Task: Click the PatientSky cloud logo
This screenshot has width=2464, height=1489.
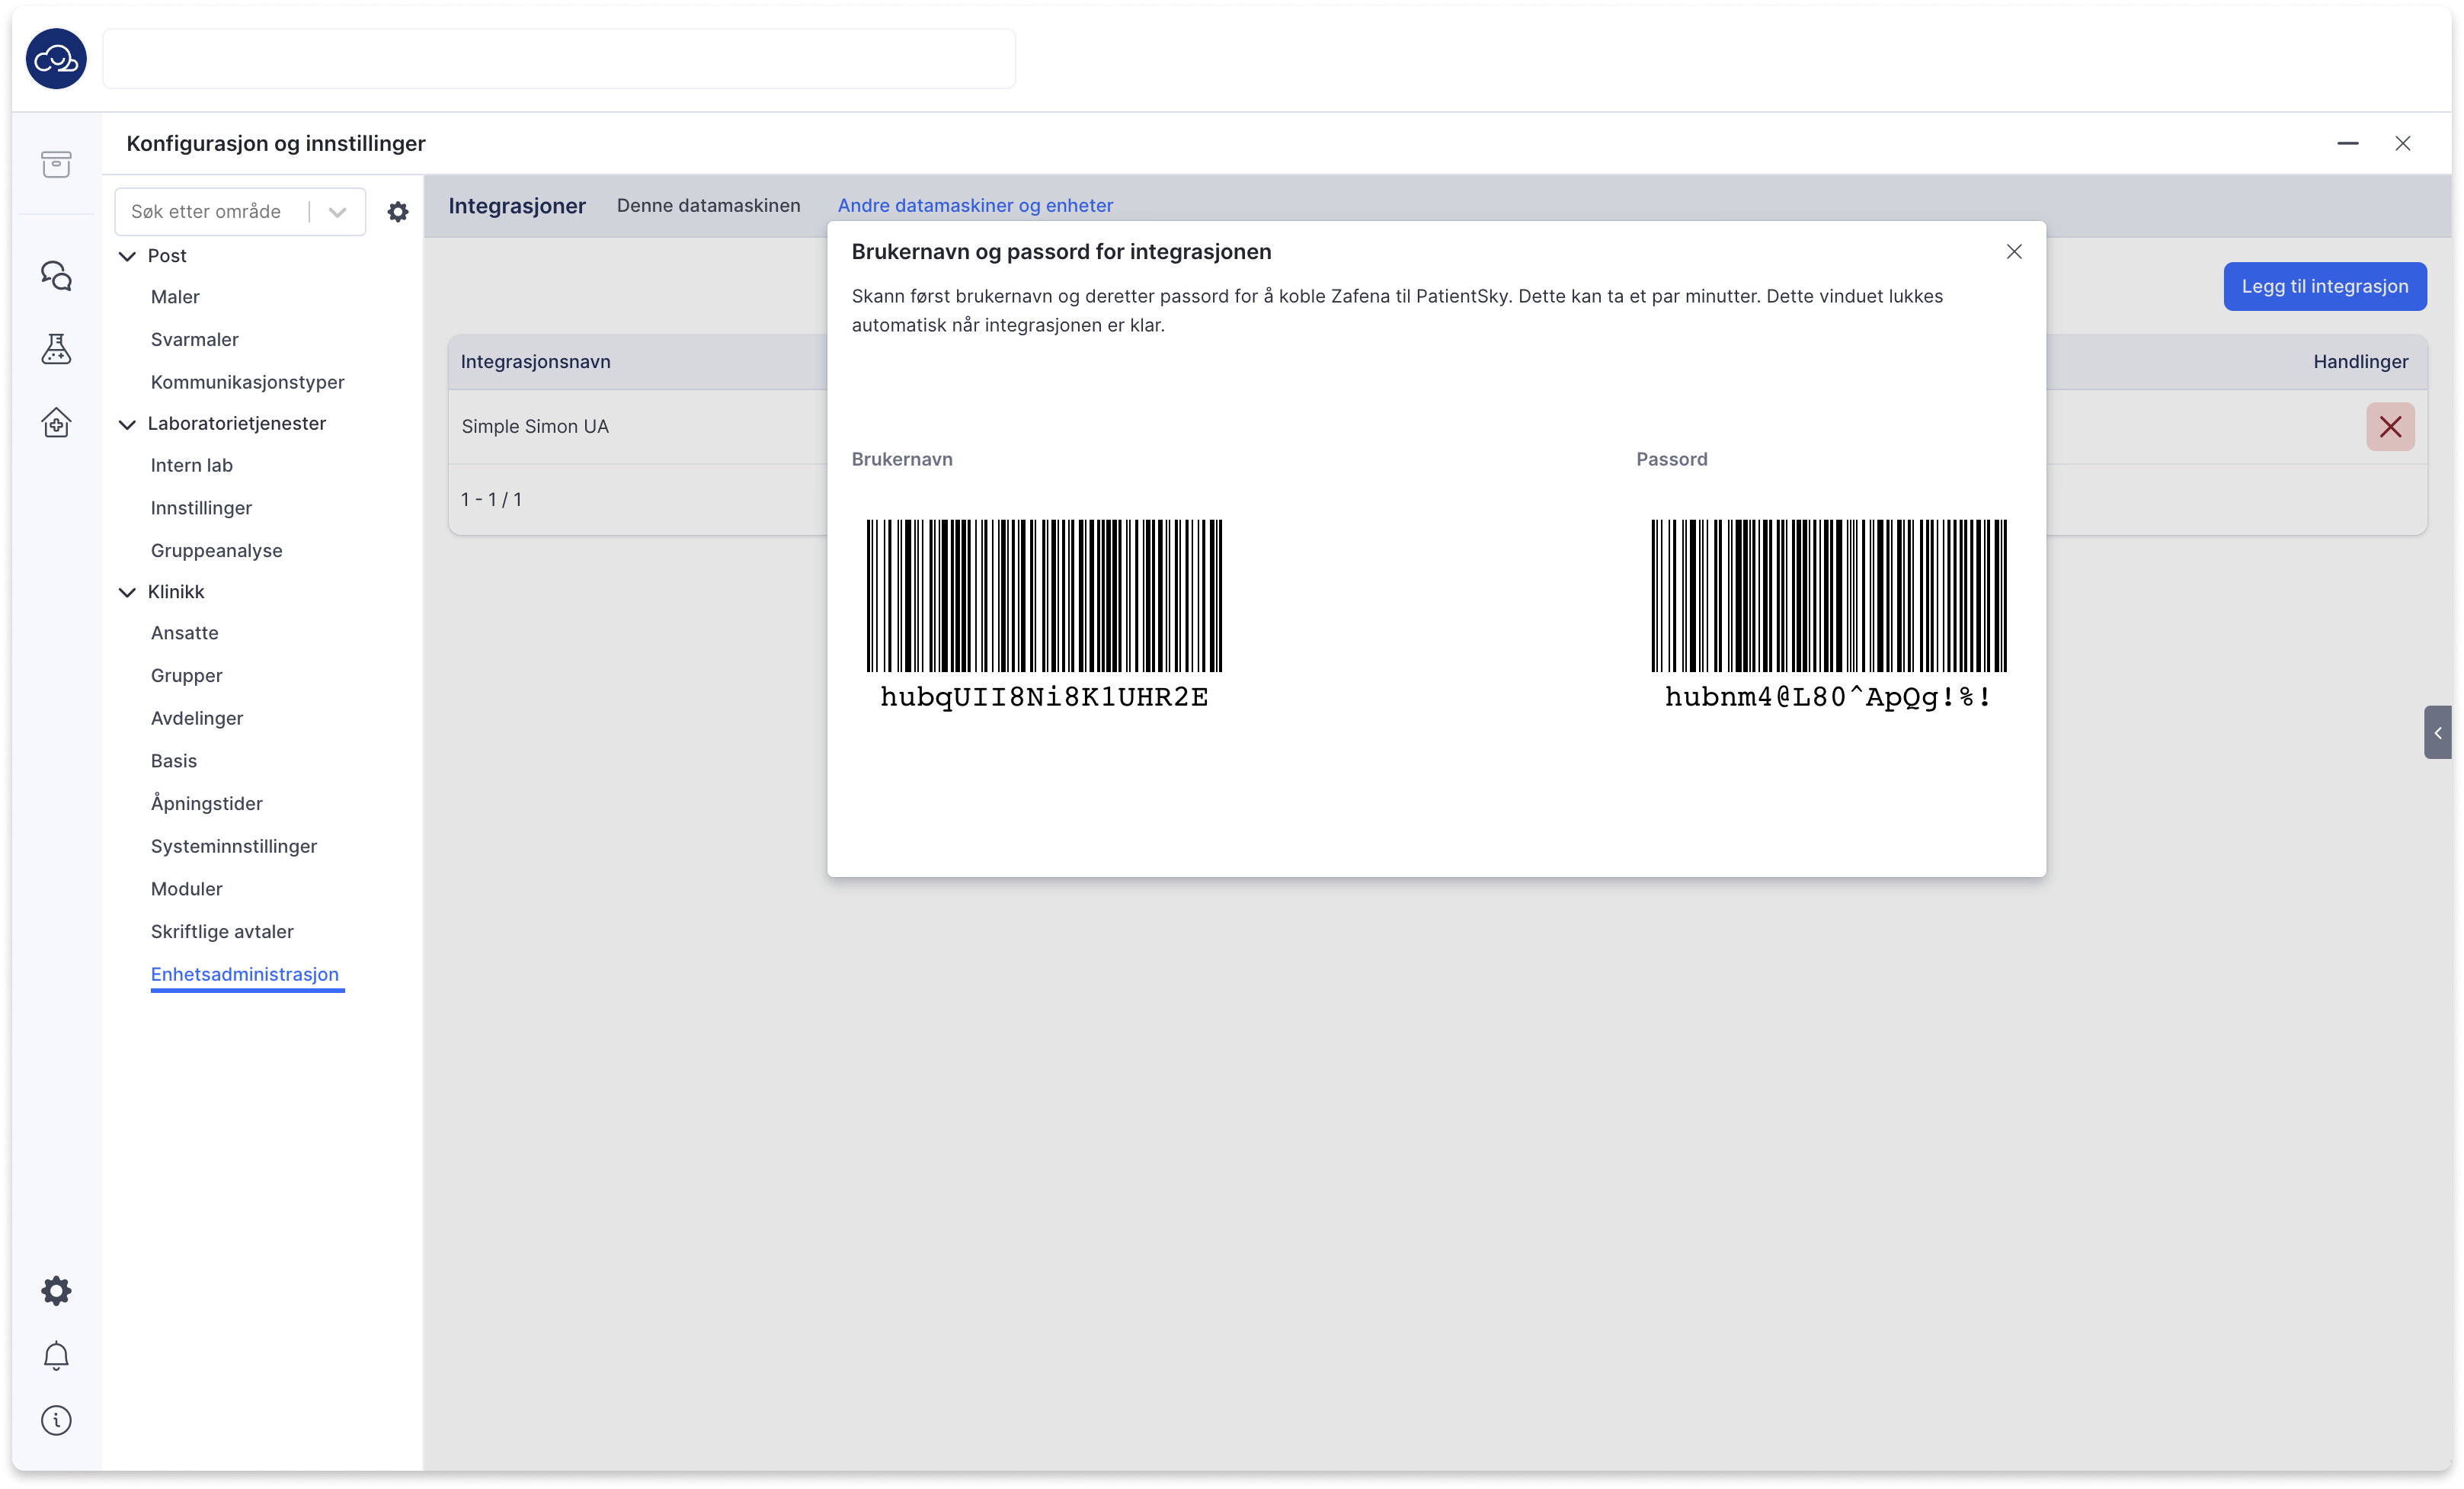Action: (56, 59)
